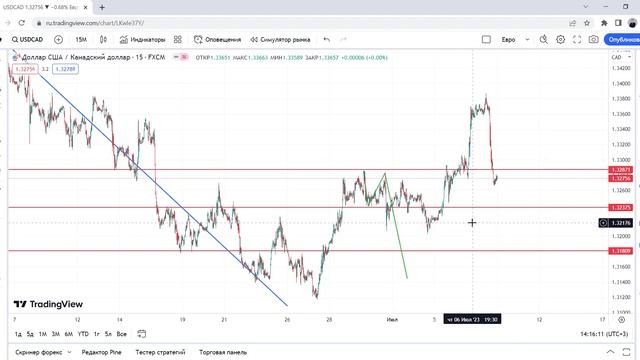Open the browser extensions puzzle icon
The height and width of the screenshot is (360, 640).
(x=604, y=23)
